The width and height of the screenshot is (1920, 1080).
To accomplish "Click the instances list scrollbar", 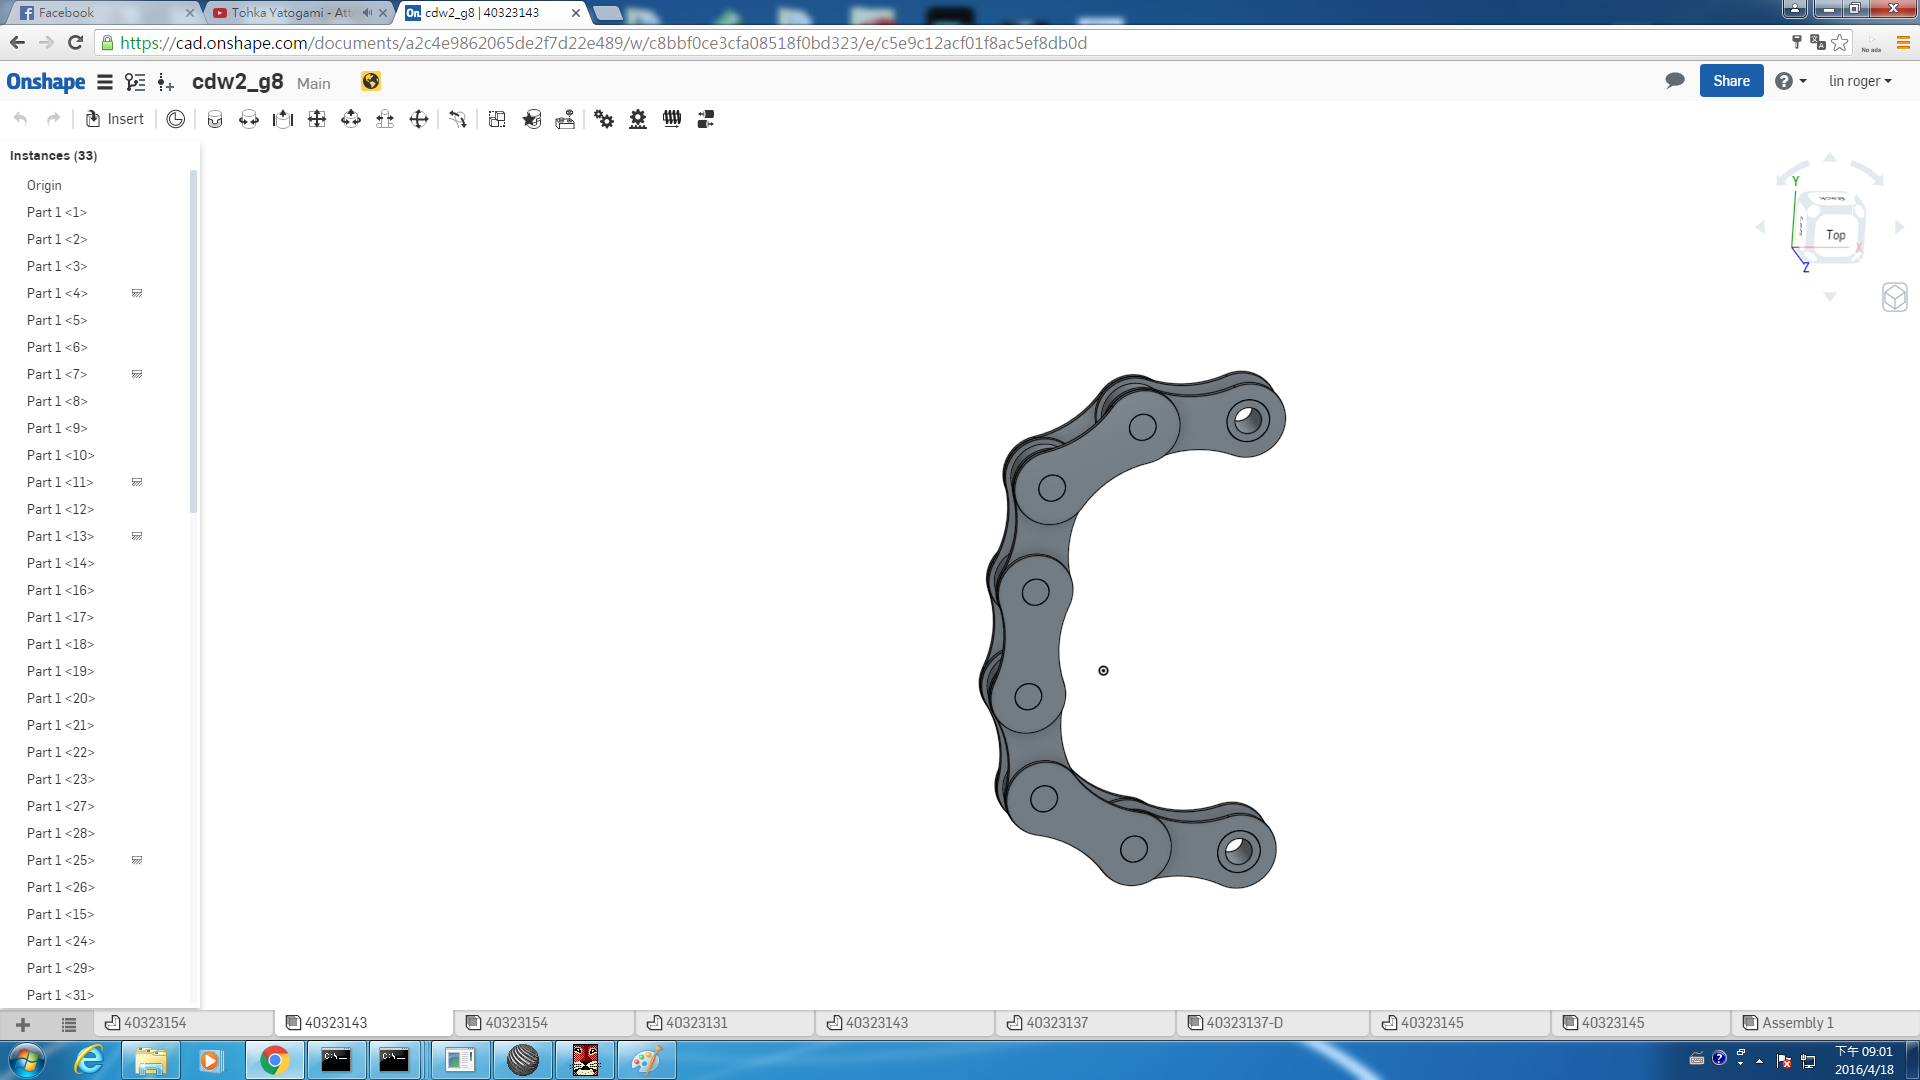I will 193,340.
